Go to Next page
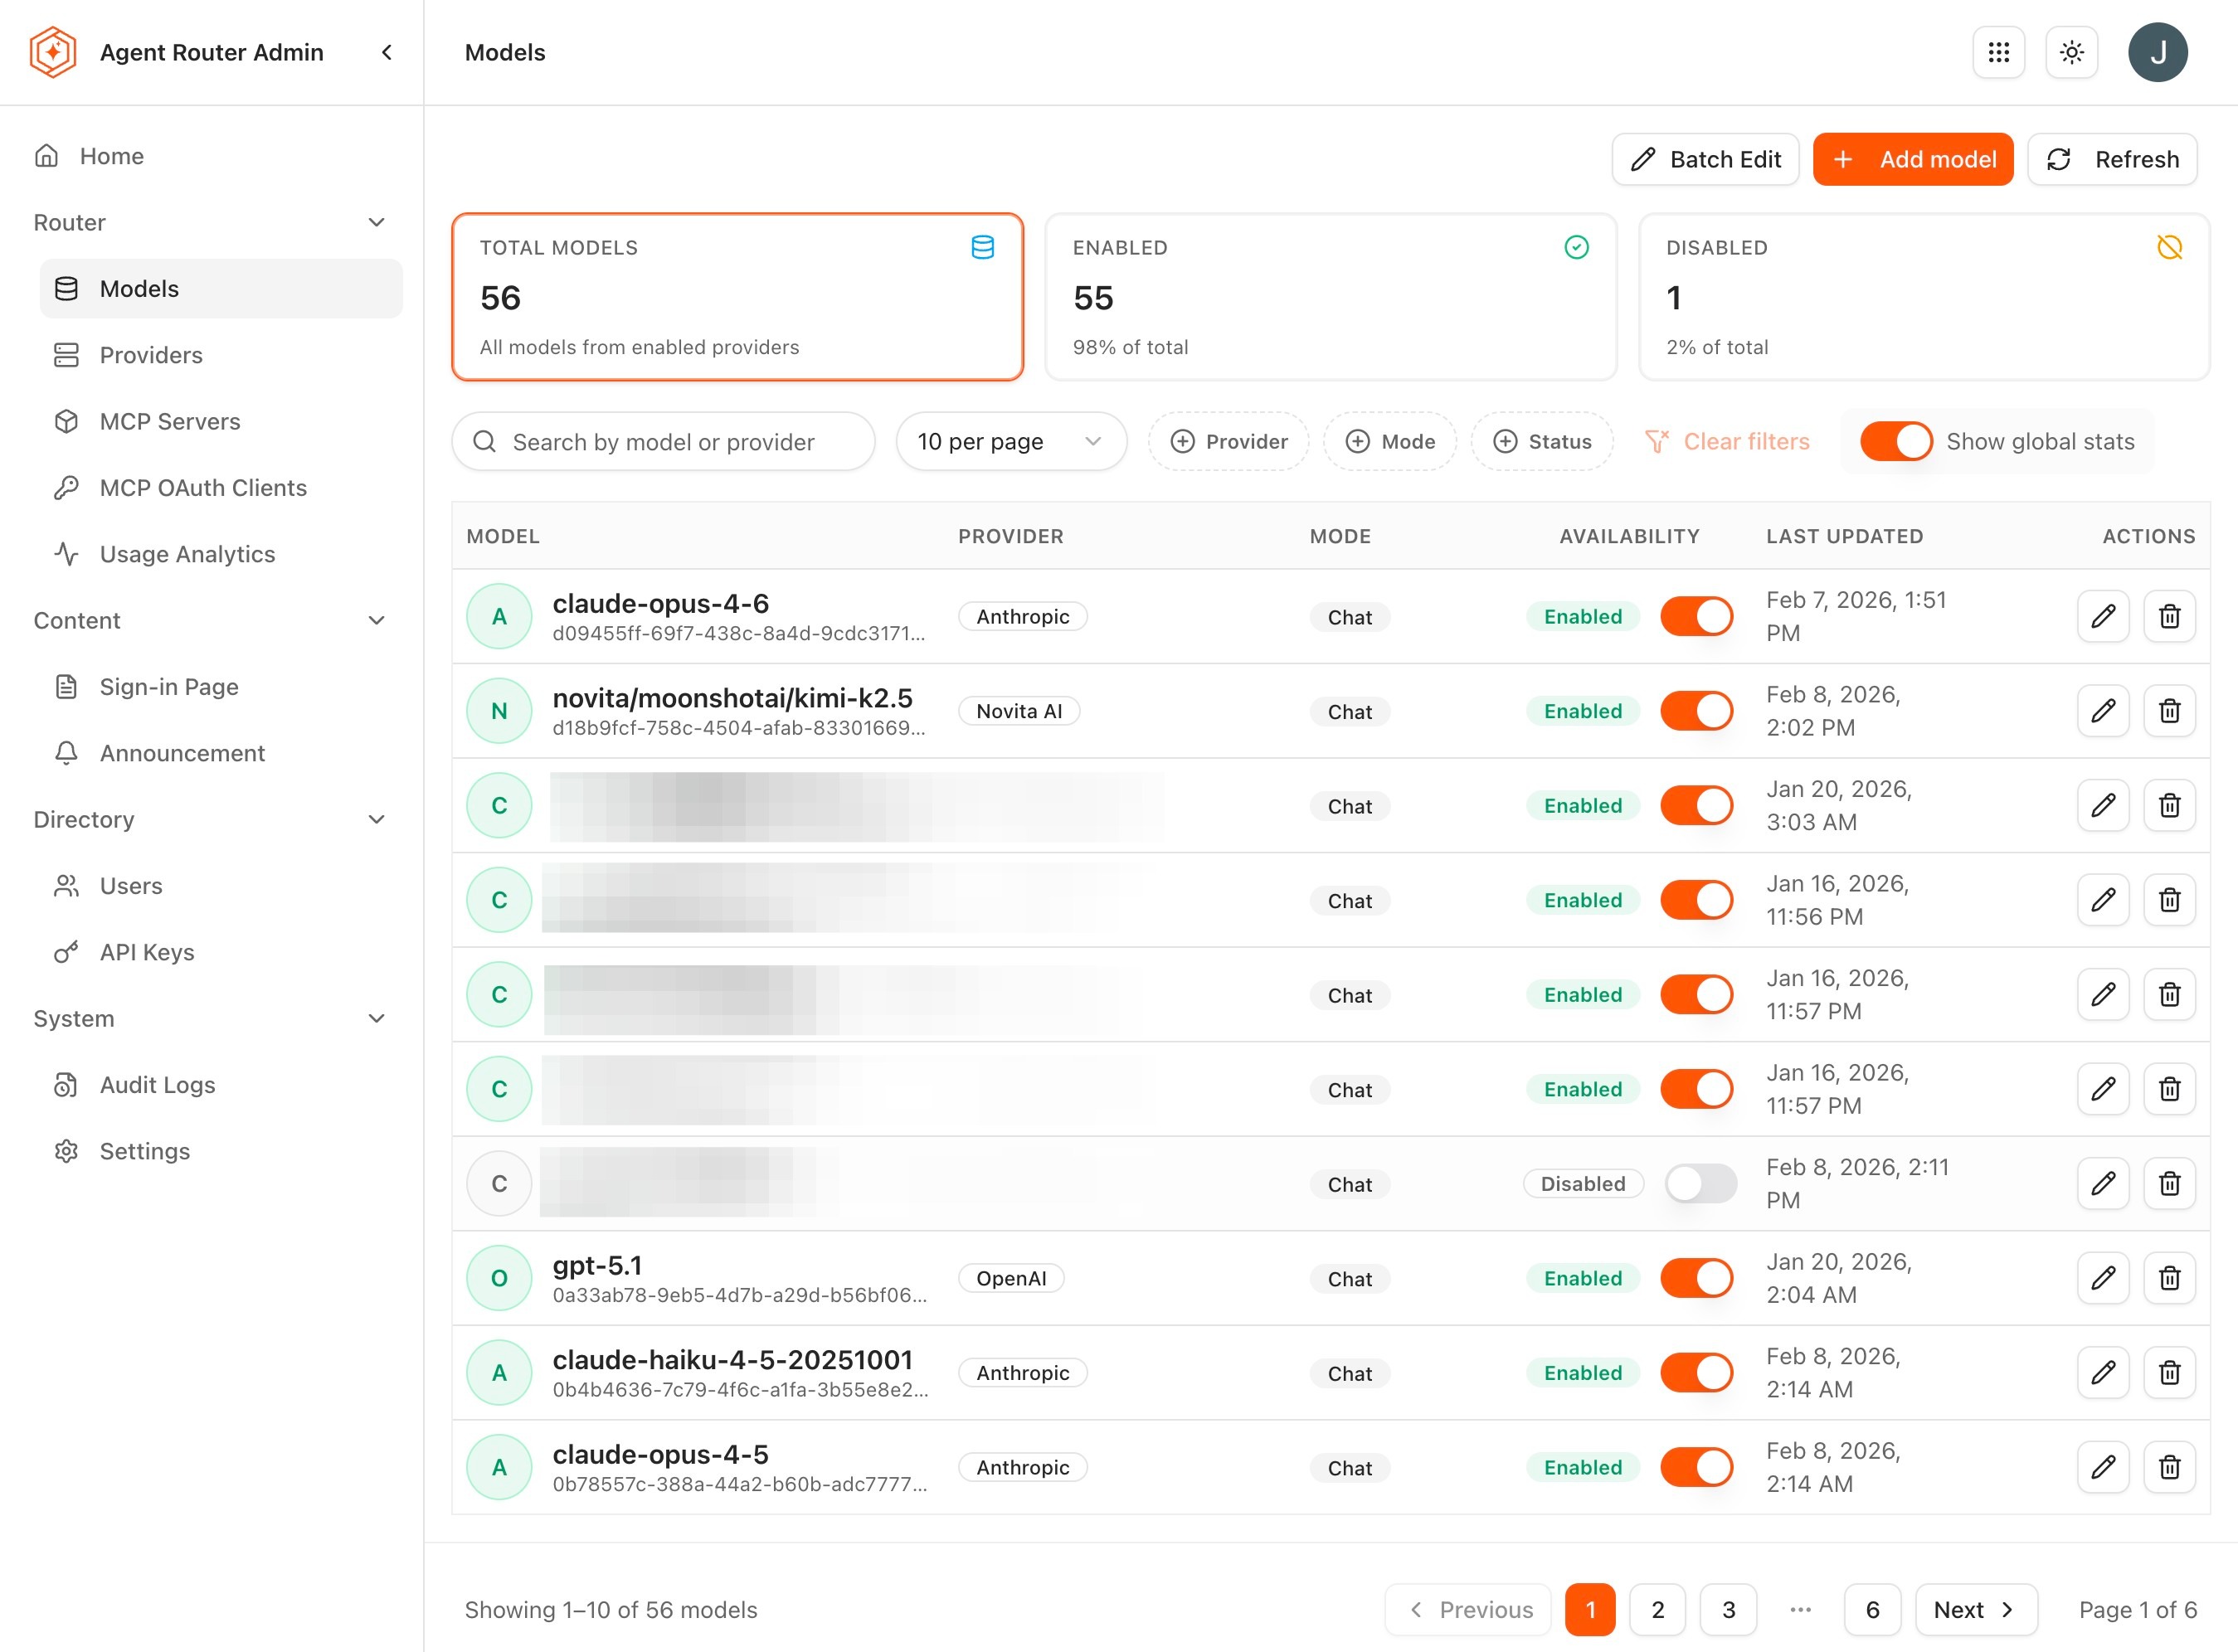2238x1652 pixels. [1976, 1609]
